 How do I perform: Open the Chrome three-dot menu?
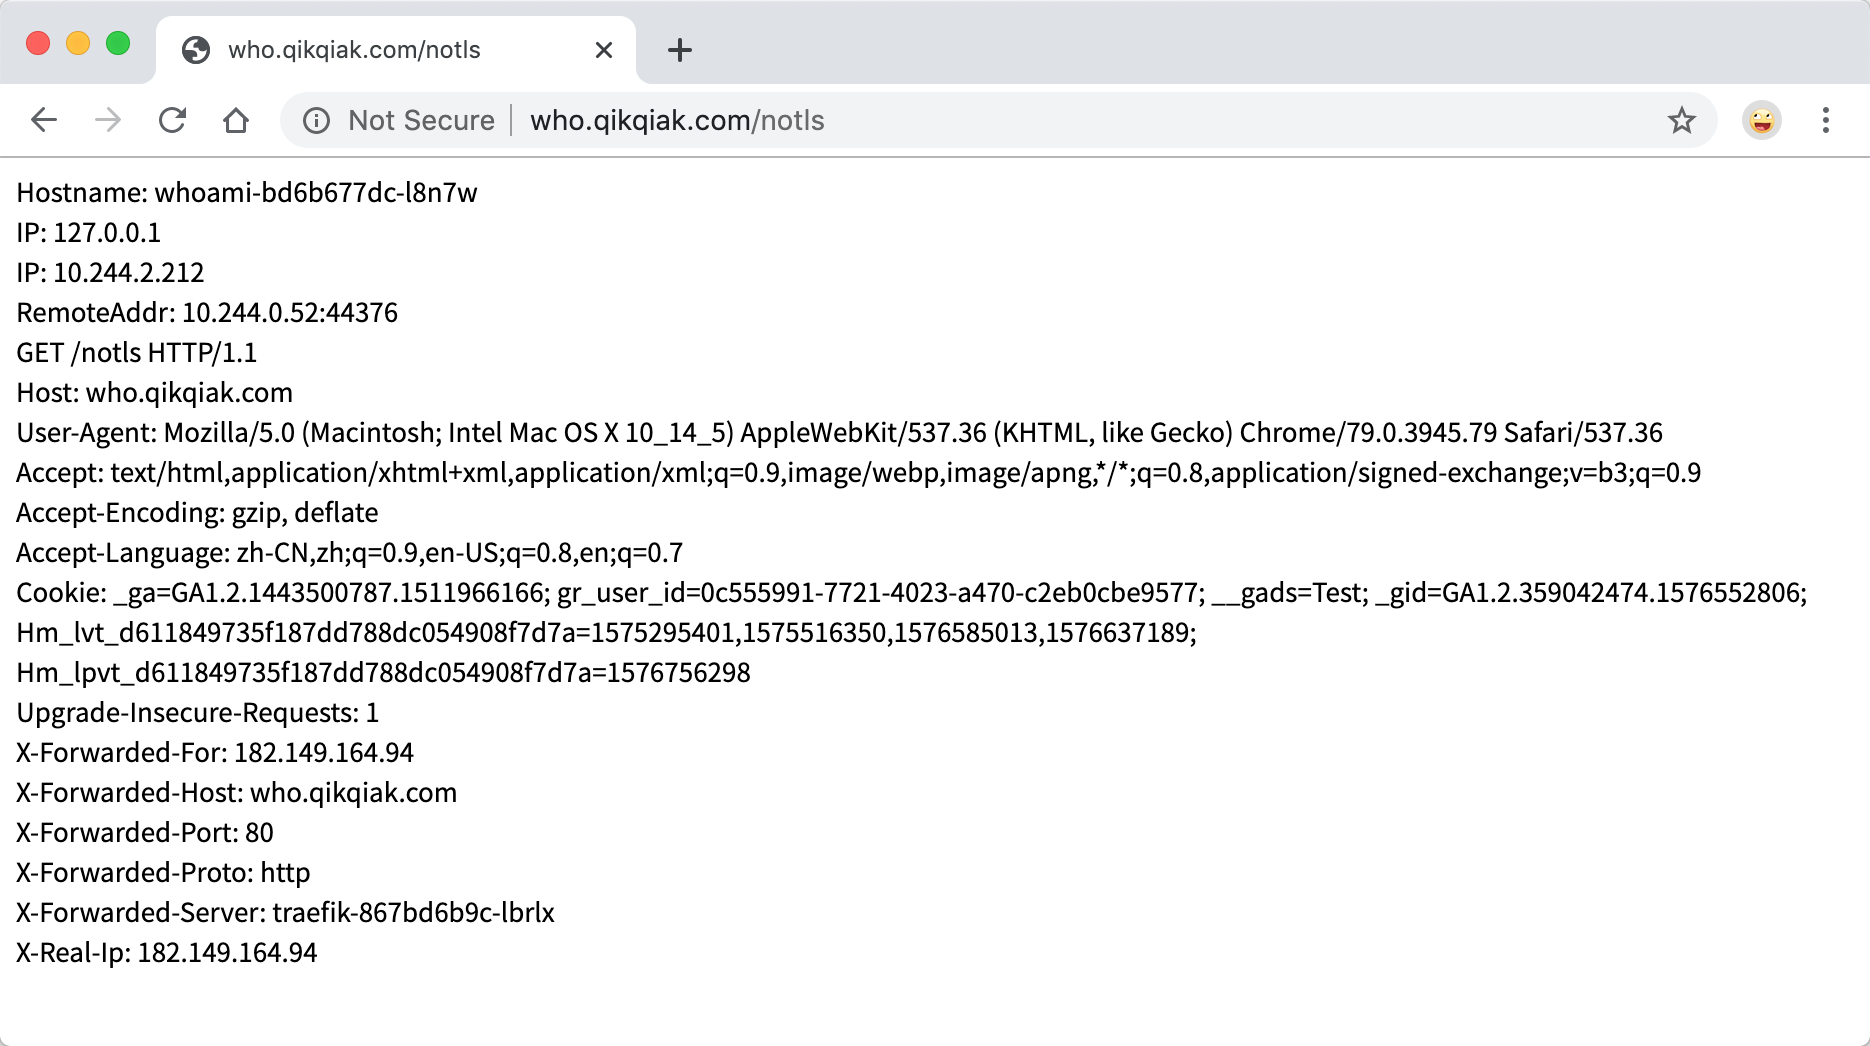click(x=1826, y=120)
